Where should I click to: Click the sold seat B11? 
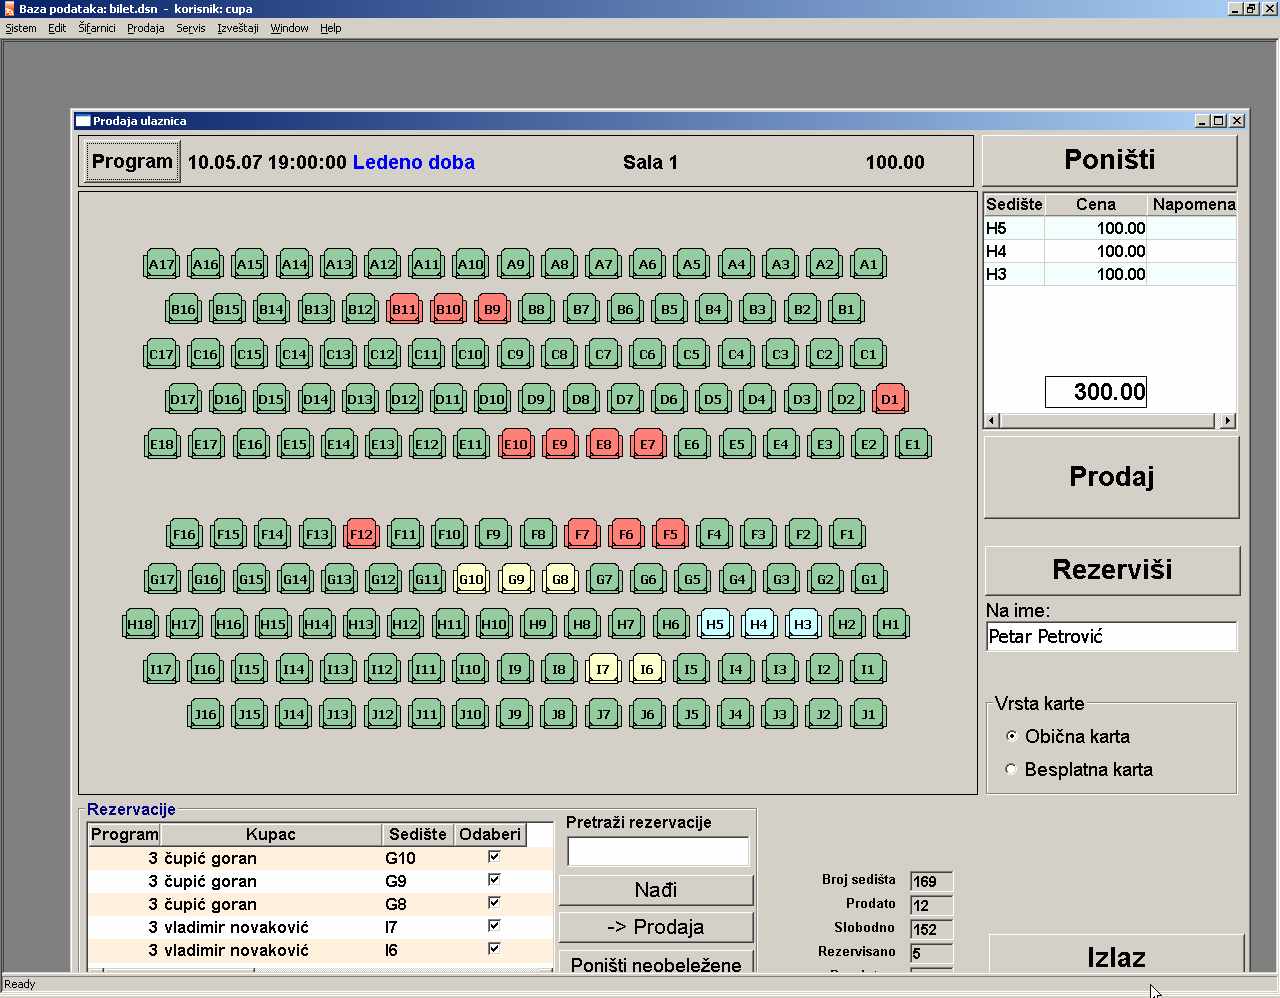coord(404,310)
